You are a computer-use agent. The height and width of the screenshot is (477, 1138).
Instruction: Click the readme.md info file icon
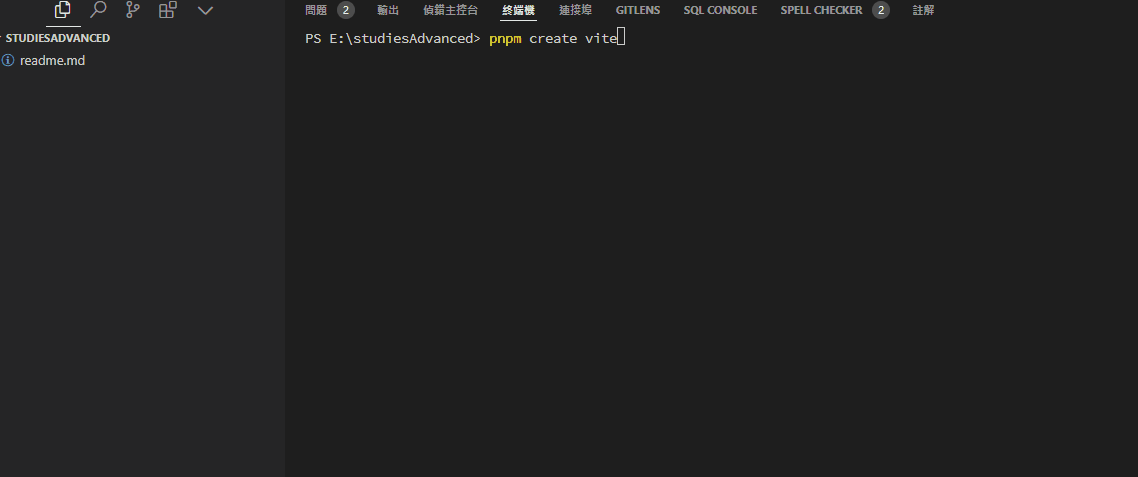tap(9, 61)
